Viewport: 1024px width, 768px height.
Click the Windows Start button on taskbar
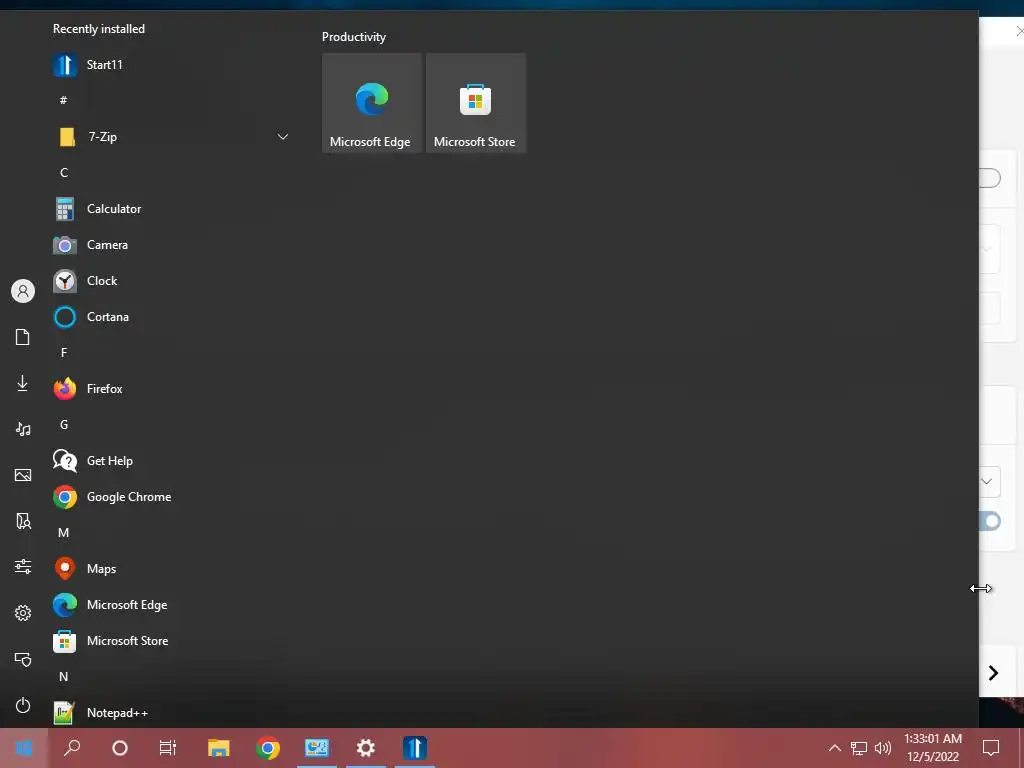(24, 748)
